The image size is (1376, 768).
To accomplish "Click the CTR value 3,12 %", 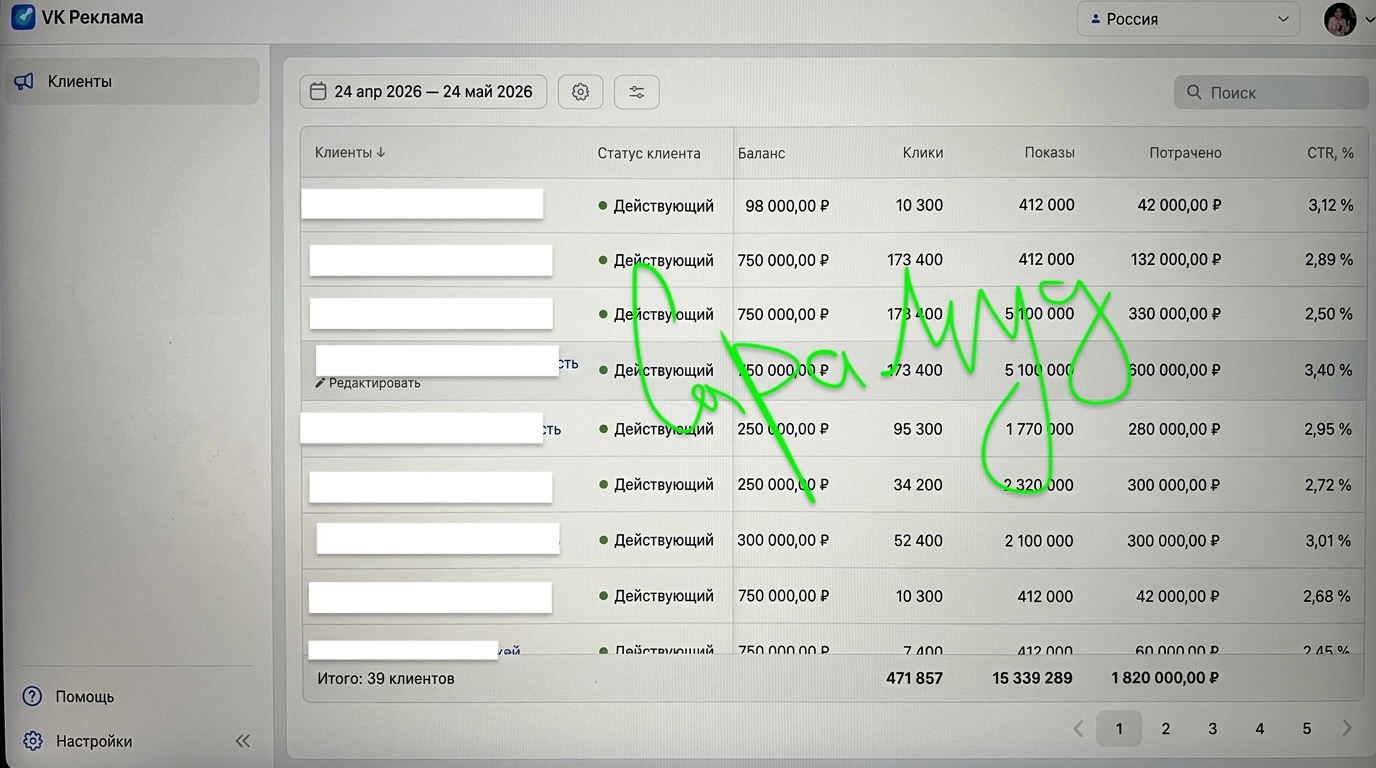I will pyautogui.click(x=1330, y=205).
